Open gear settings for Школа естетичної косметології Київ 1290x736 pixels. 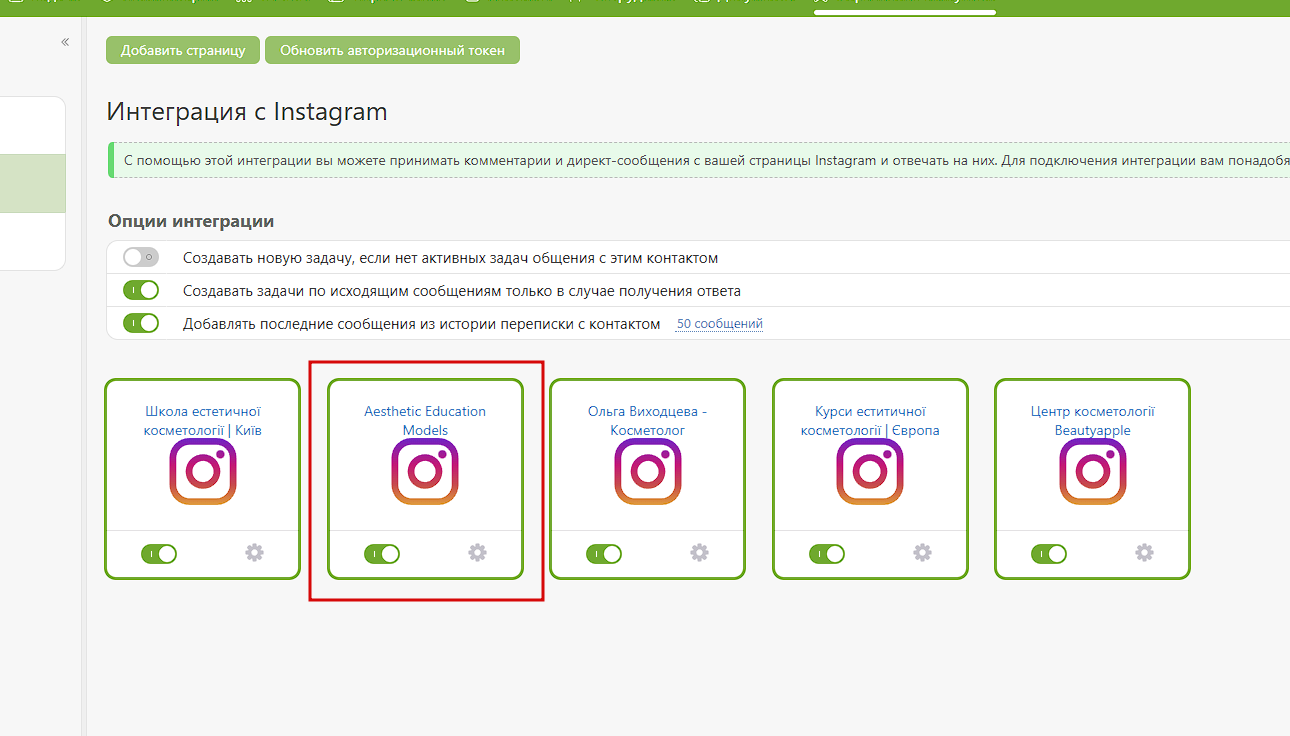coord(255,553)
